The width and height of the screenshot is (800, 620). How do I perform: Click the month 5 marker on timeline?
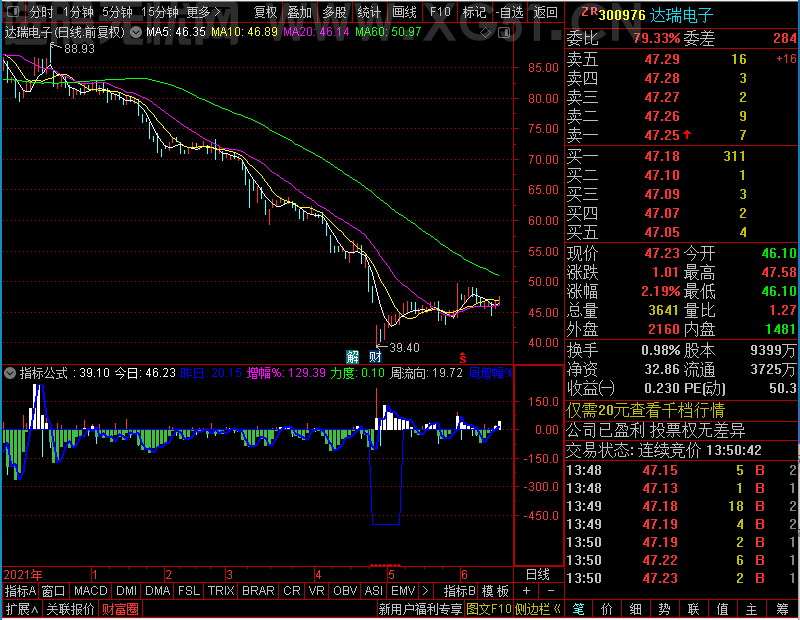point(391,575)
